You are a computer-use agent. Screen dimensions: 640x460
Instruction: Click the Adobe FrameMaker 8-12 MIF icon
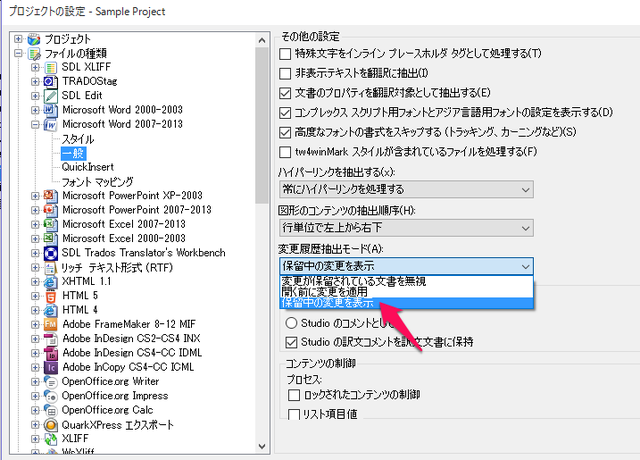[x=51, y=325]
